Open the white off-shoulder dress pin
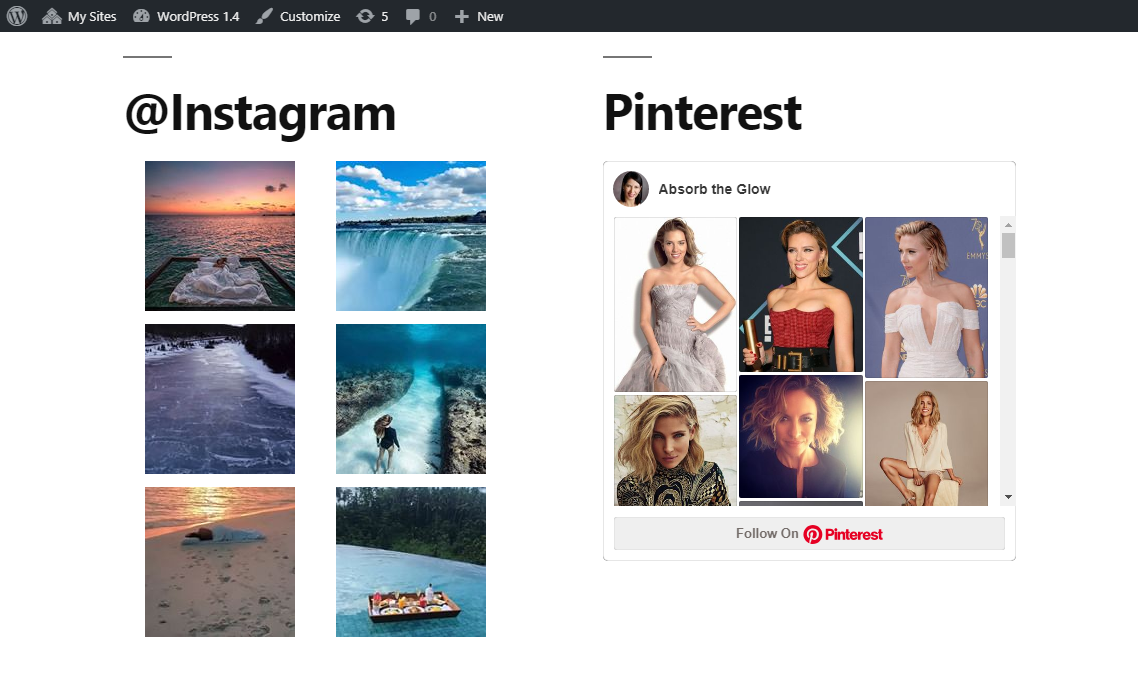This screenshot has height=699, width=1138. coord(926,298)
